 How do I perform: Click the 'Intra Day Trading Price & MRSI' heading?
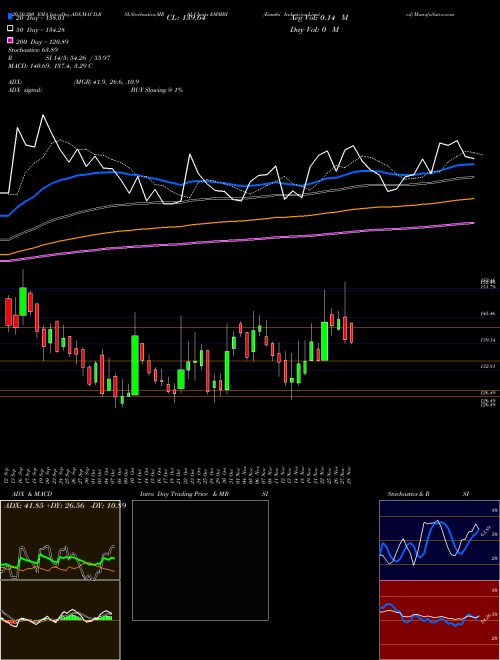[204, 494]
